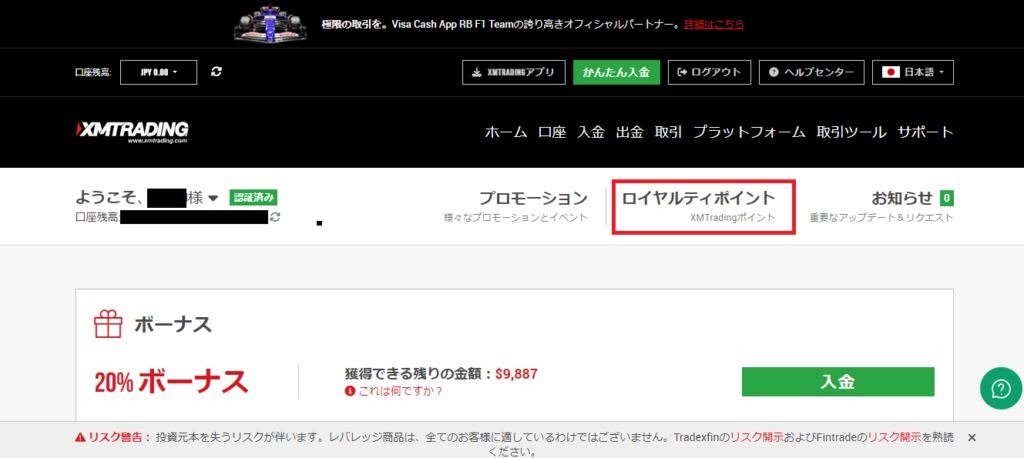Open the JPY 0.00 balance dropdown
Screen dimensions: 1024x458
(x=158, y=72)
